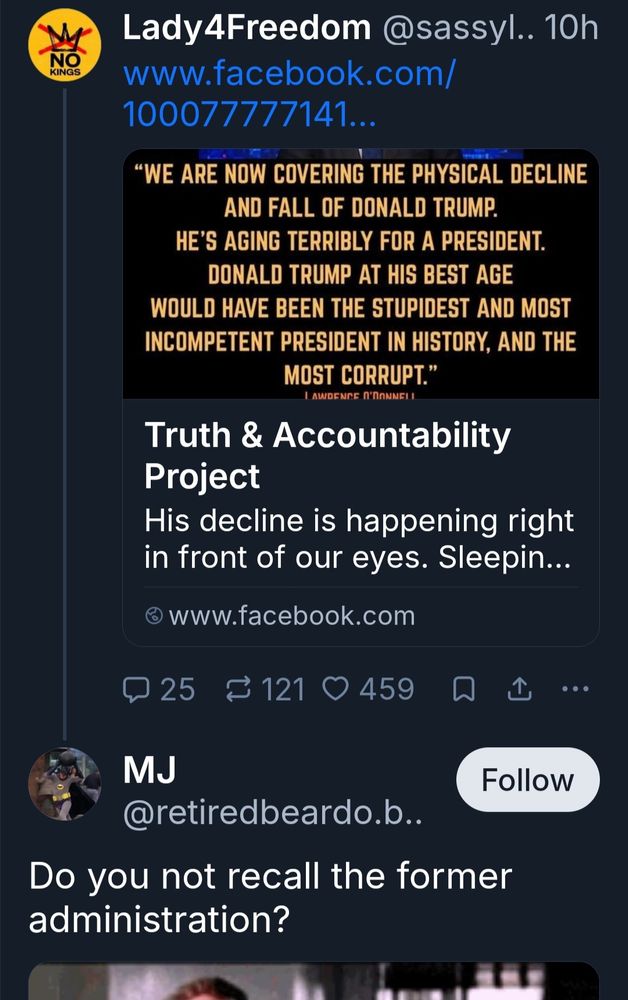Open the @retiredbeardo.b.. handle
The height and width of the screenshot is (1000, 628).
272,812
